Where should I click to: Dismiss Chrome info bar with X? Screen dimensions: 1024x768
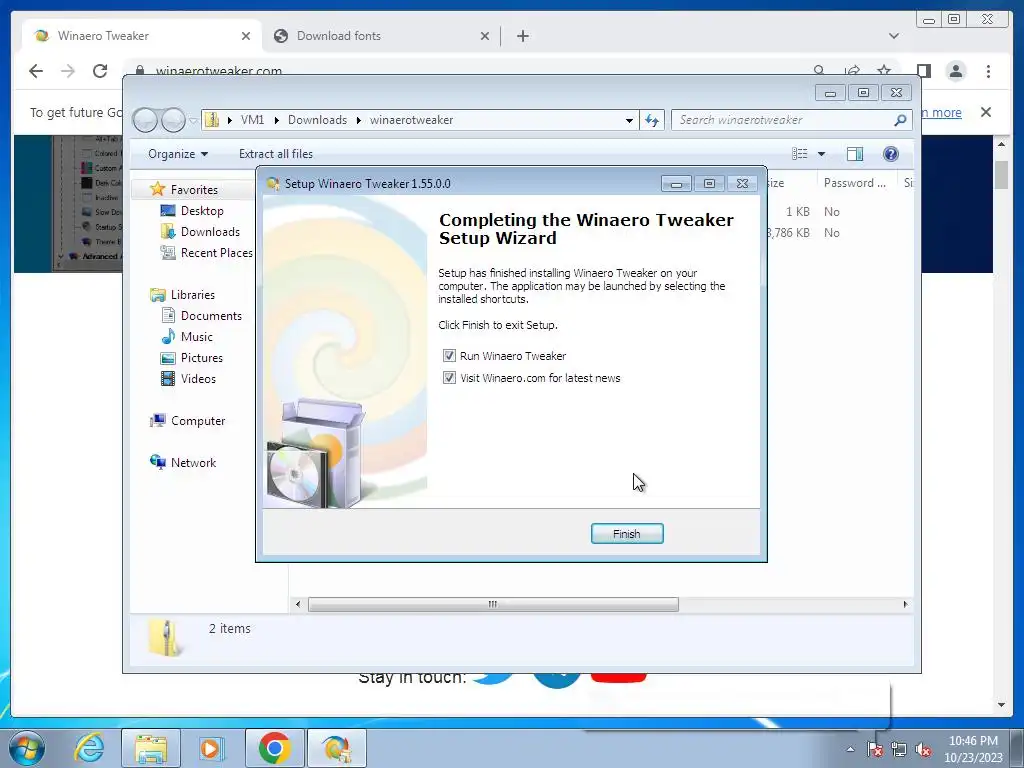(986, 112)
